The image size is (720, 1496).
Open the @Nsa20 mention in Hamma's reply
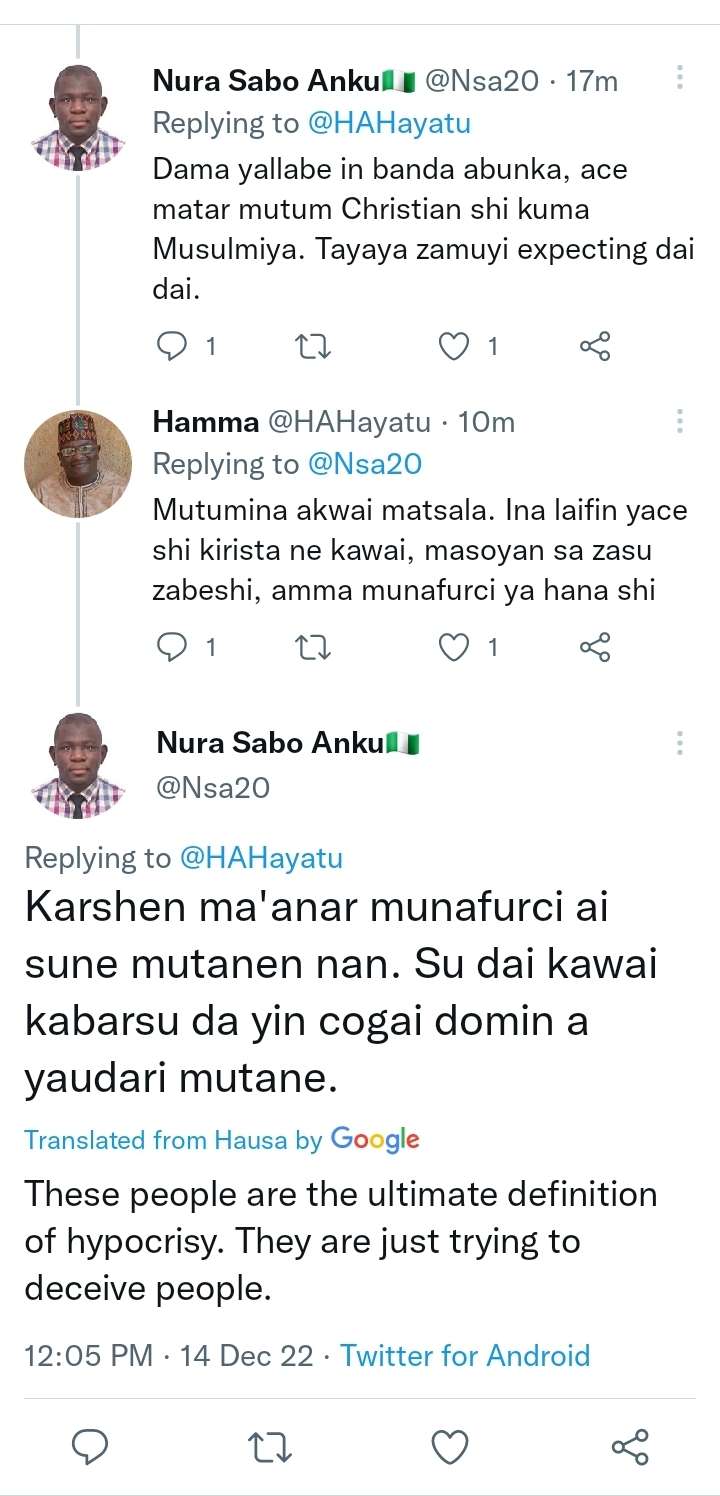363,464
